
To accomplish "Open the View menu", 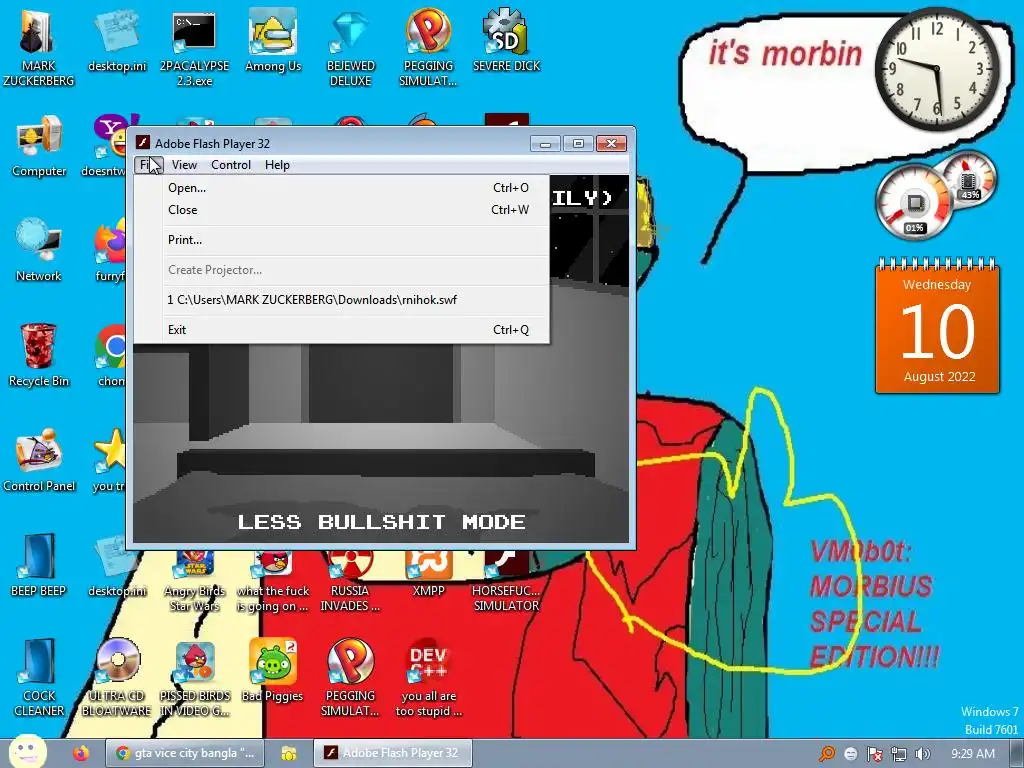I will point(184,165).
